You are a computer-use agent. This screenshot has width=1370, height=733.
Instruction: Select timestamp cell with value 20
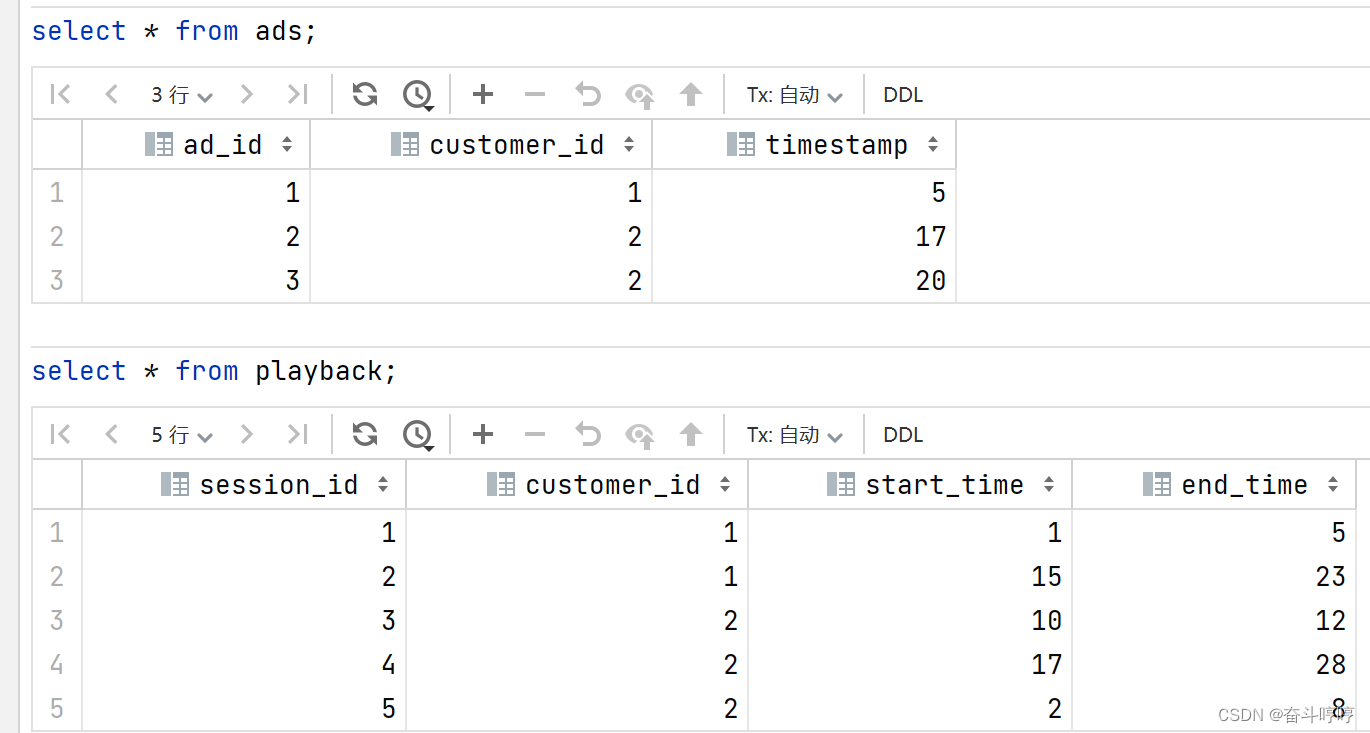click(x=804, y=280)
